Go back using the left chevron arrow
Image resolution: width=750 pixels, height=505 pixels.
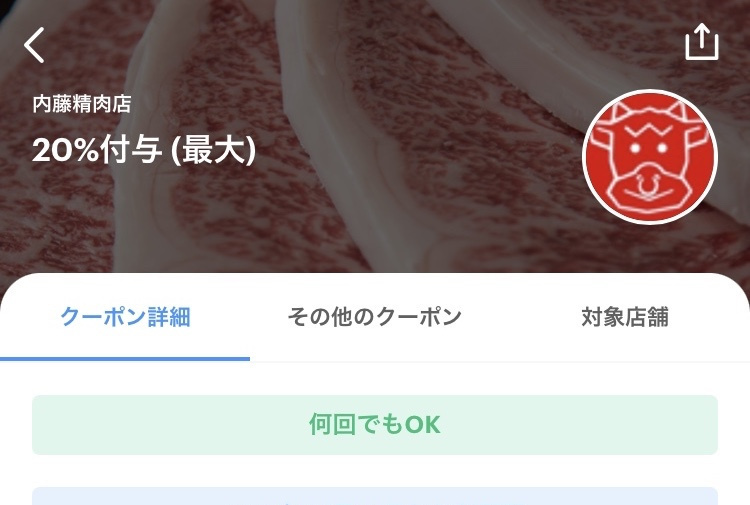tap(34, 45)
